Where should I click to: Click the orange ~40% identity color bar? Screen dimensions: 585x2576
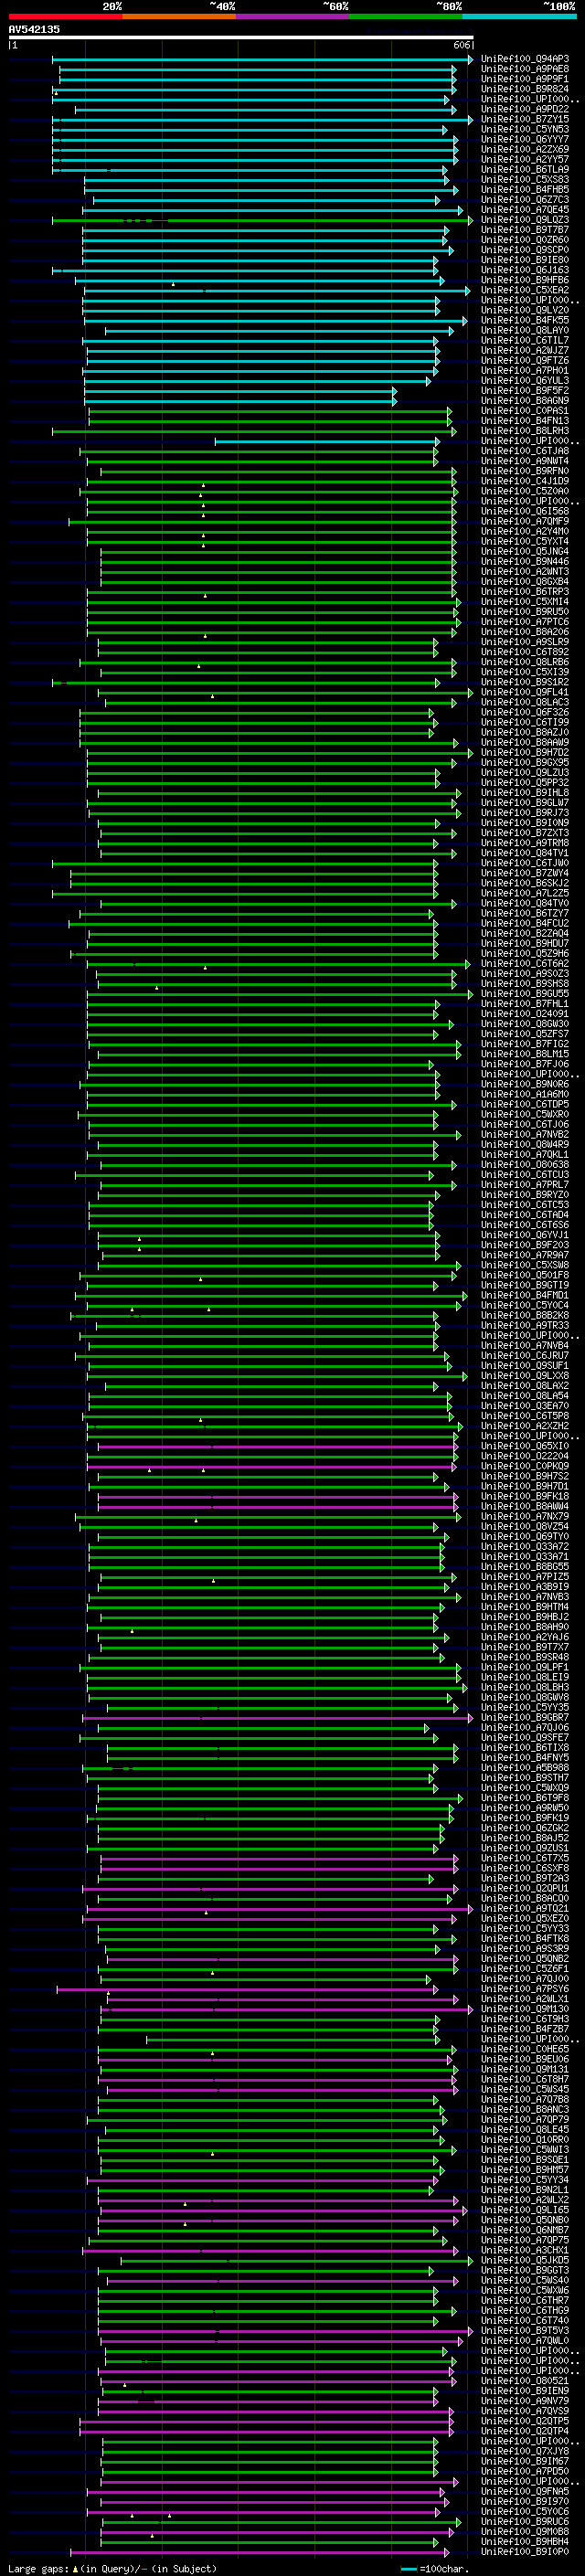point(179,16)
